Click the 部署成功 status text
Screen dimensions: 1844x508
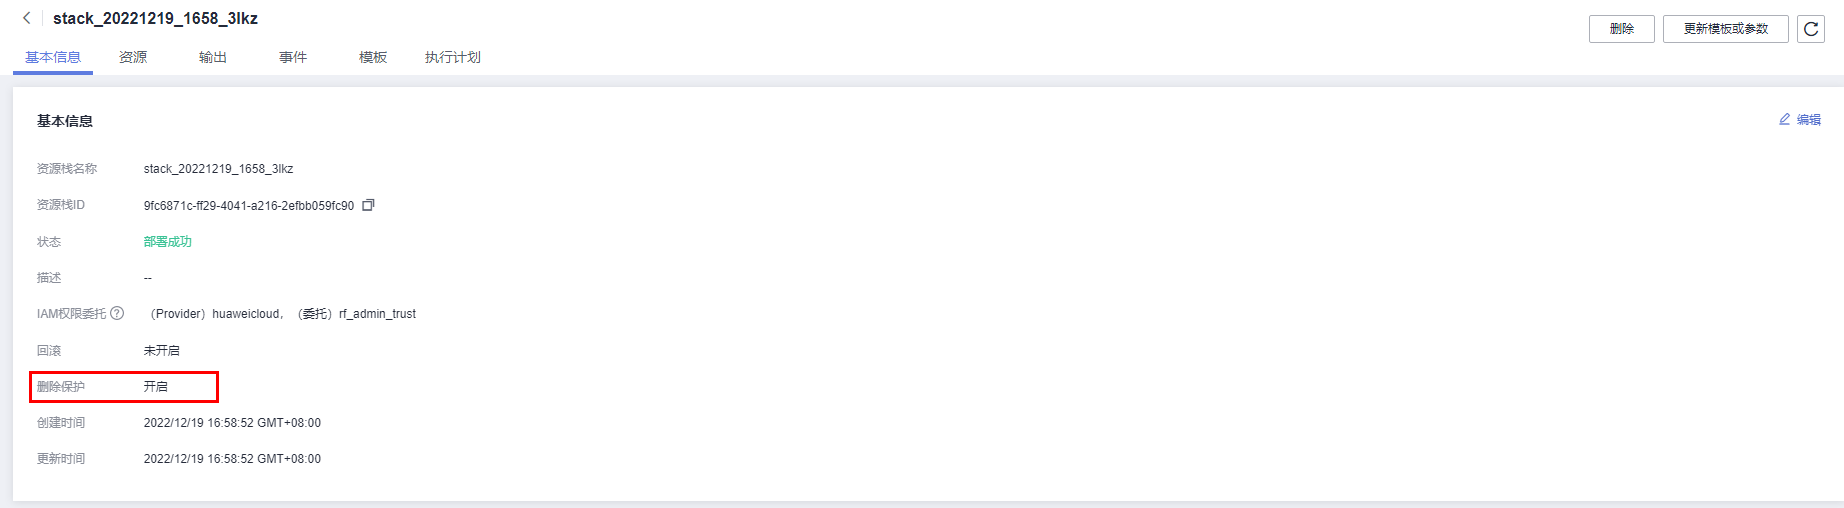pos(168,242)
